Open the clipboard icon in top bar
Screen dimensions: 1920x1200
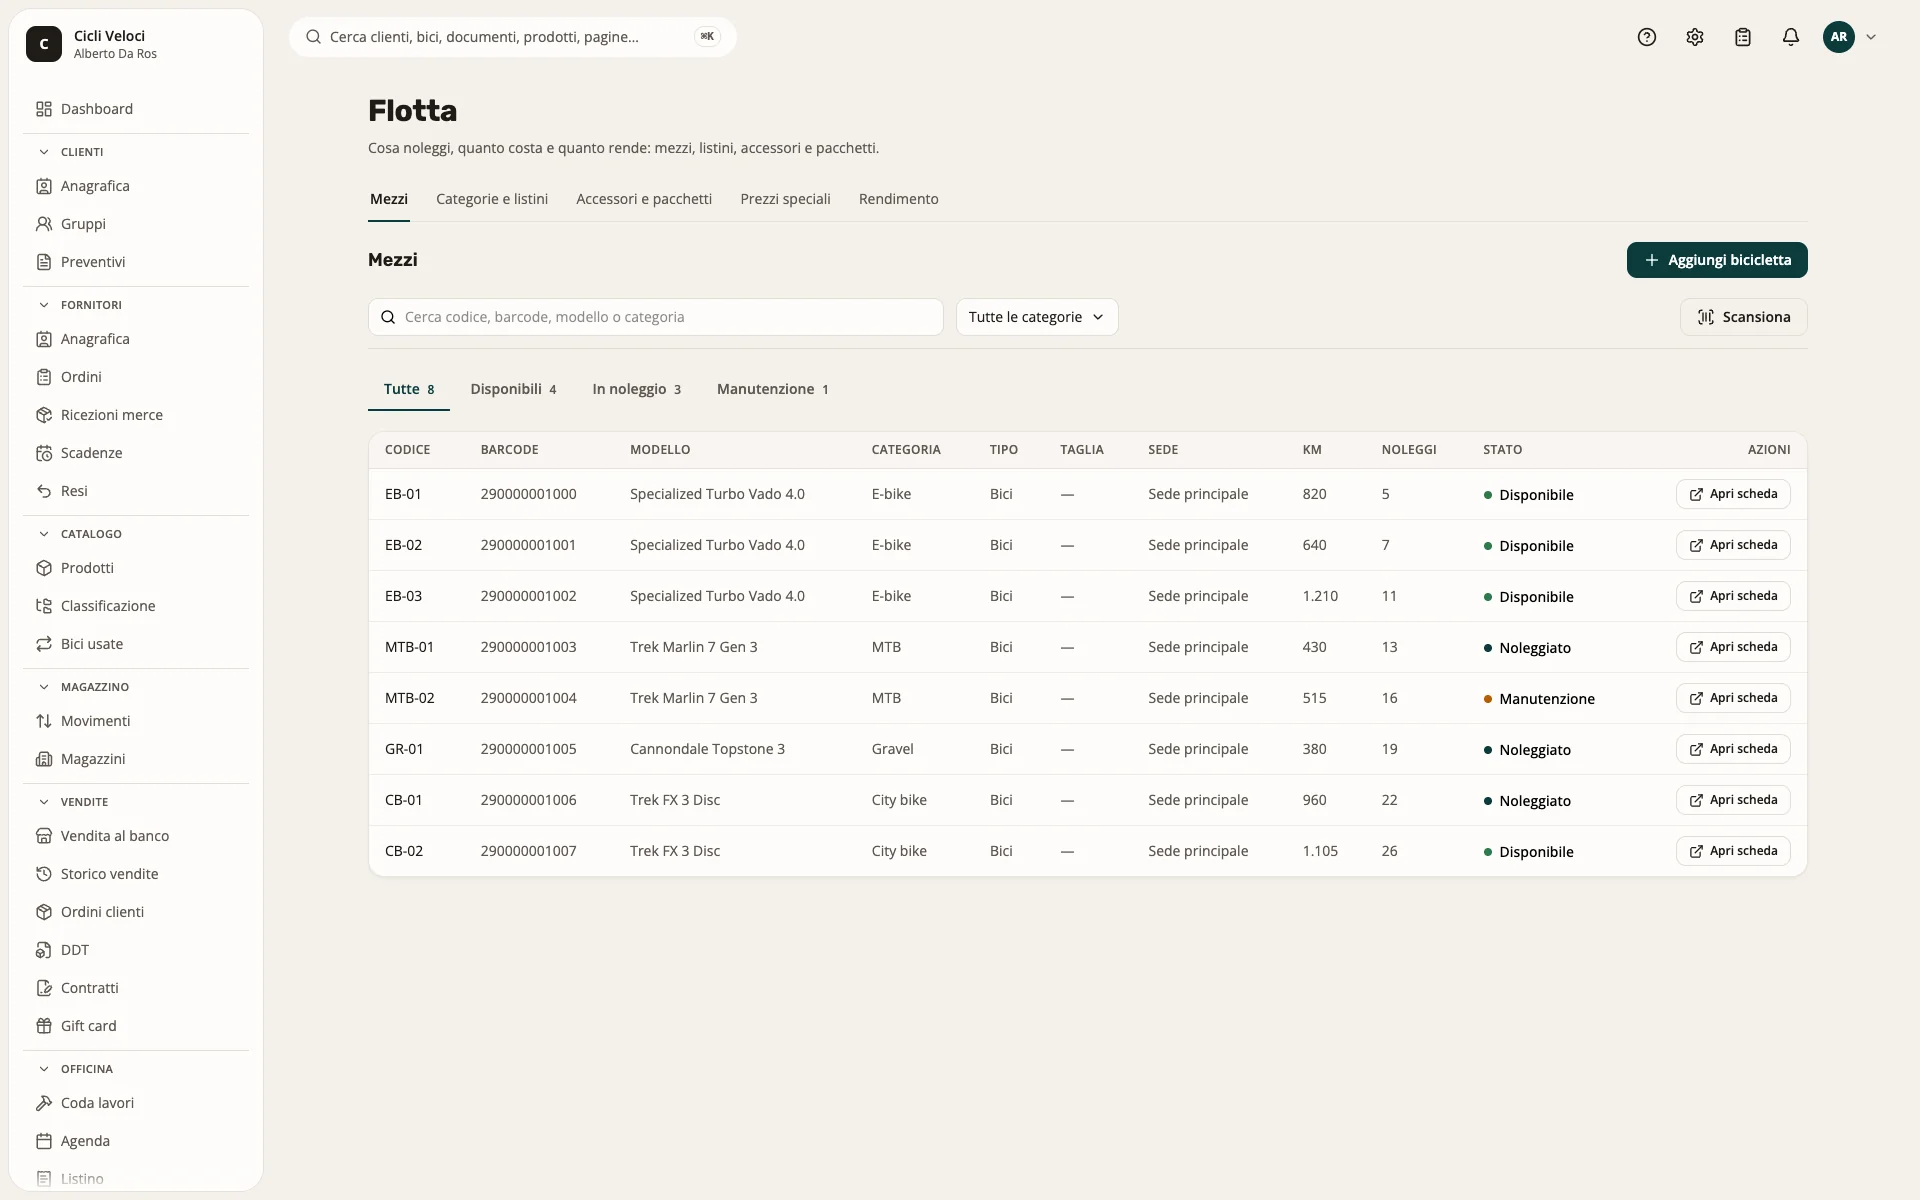click(x=1743, y=37)
